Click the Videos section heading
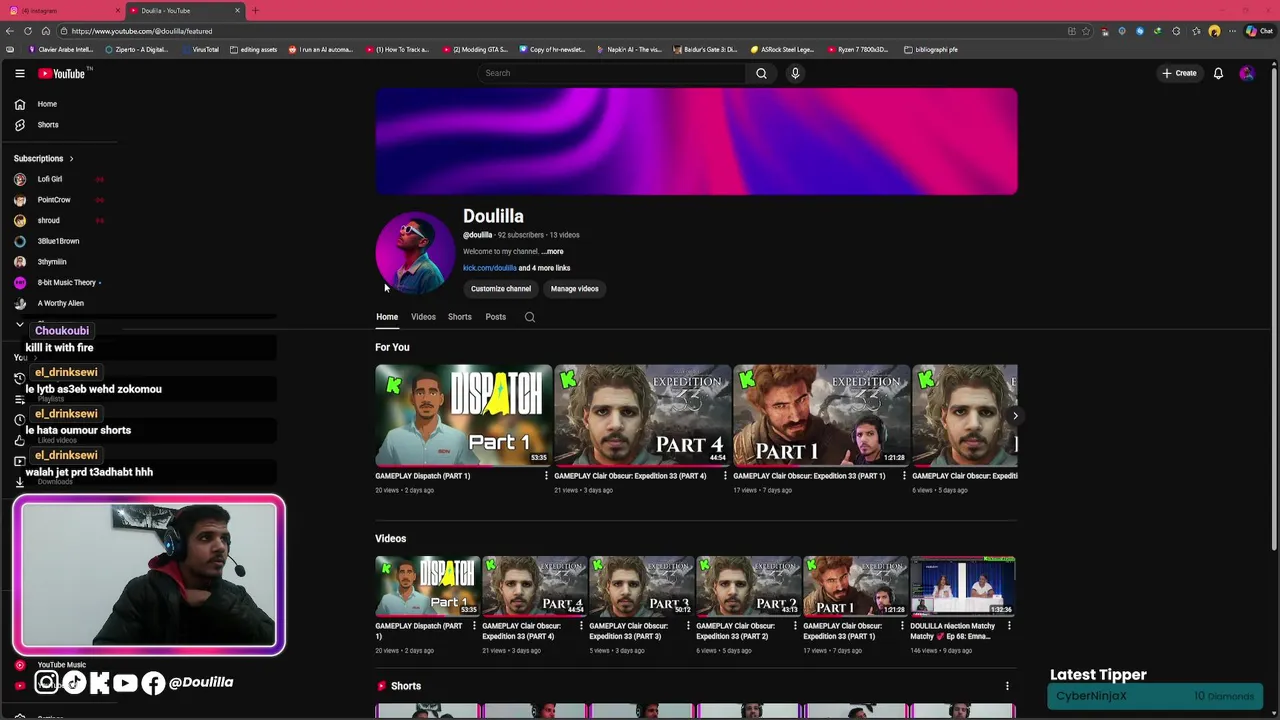 coord(390,539)
